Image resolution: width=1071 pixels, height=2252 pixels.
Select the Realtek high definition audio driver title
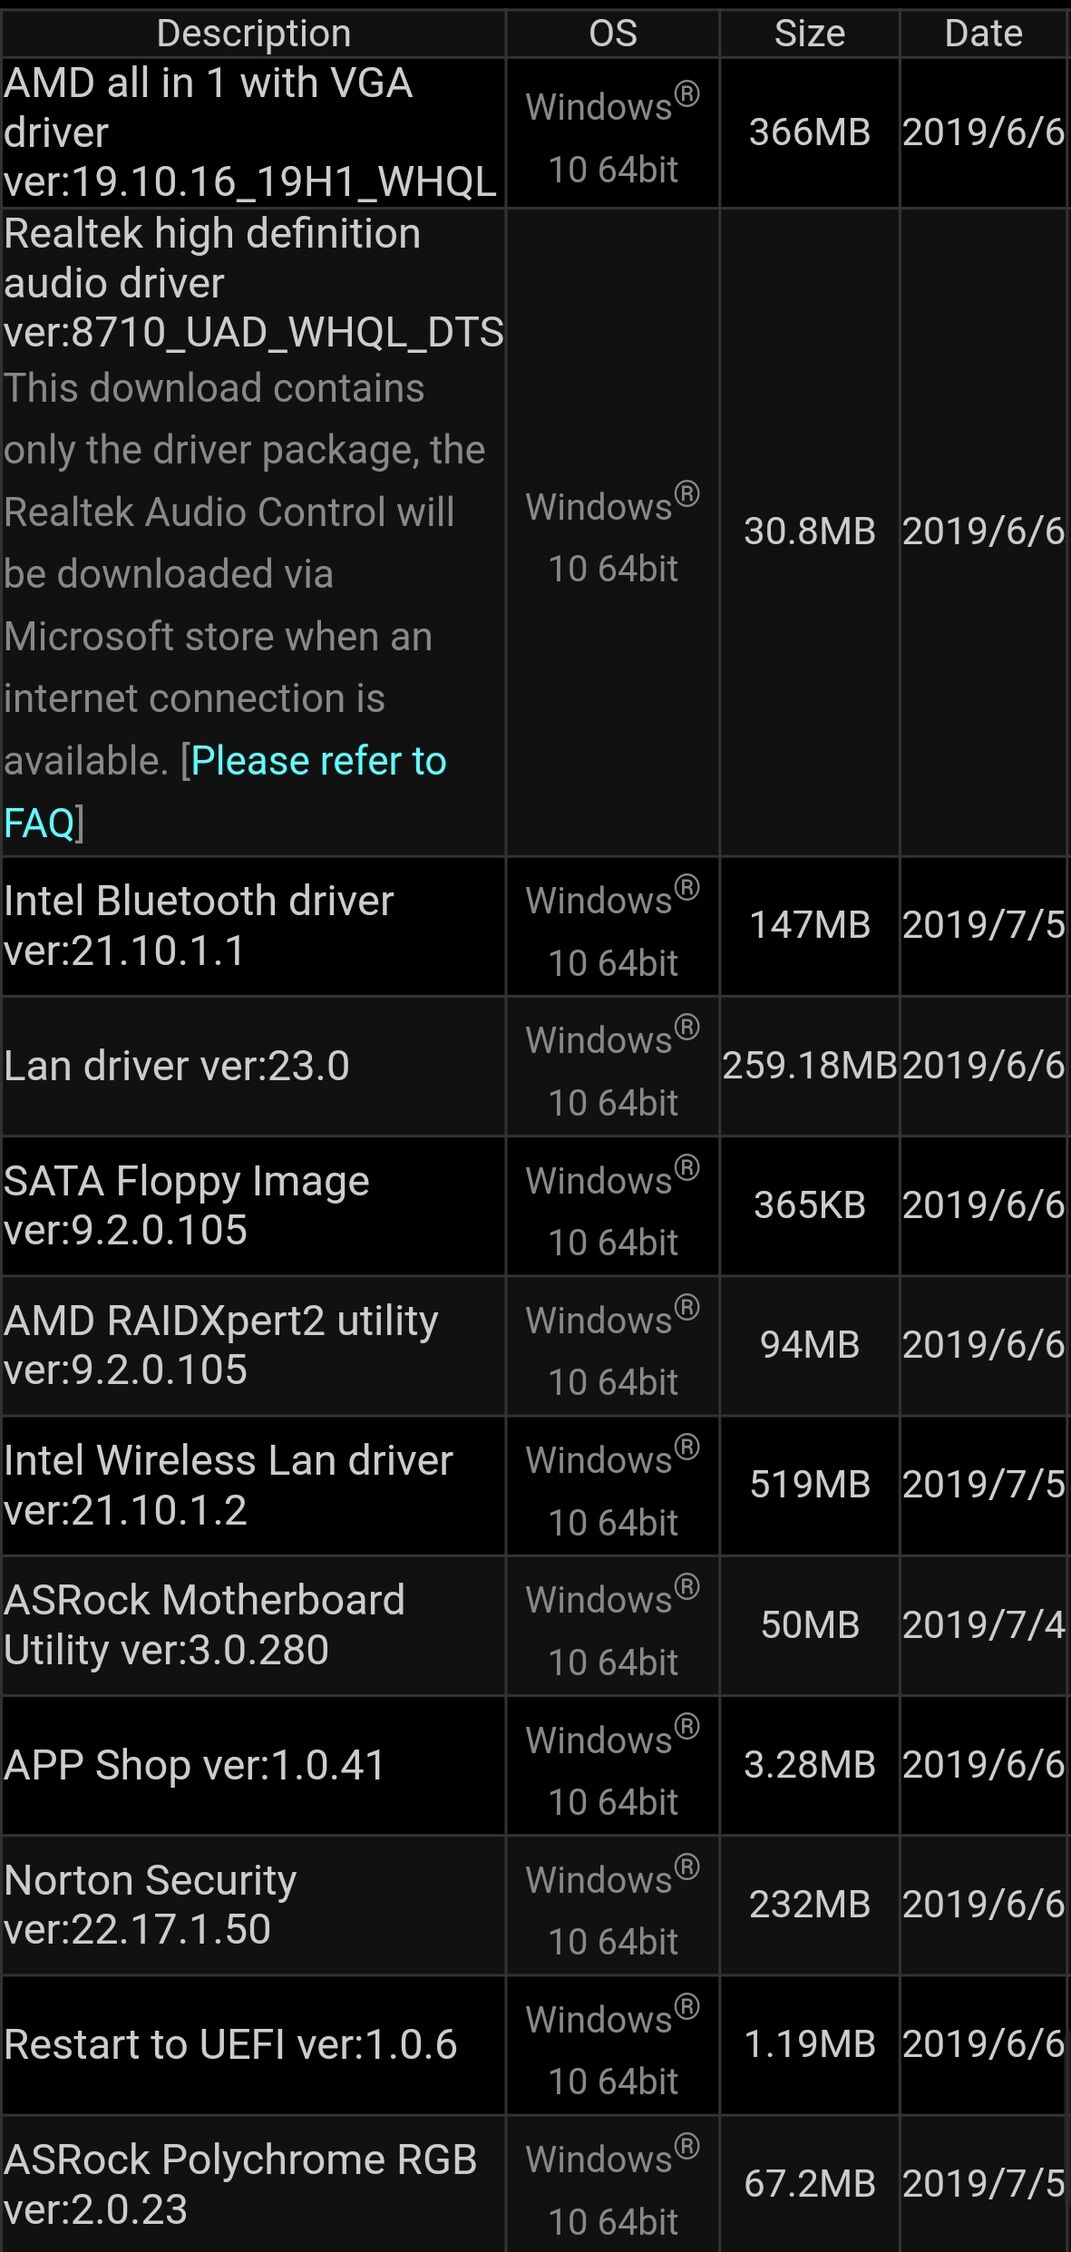pos(252,283)
